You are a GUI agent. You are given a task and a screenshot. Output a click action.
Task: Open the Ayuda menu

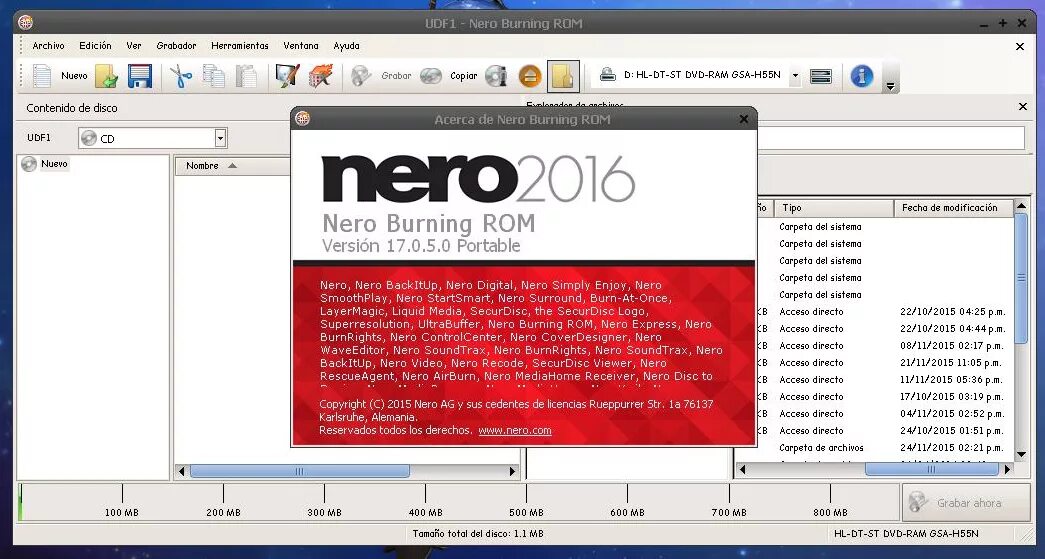coord(347,46)
